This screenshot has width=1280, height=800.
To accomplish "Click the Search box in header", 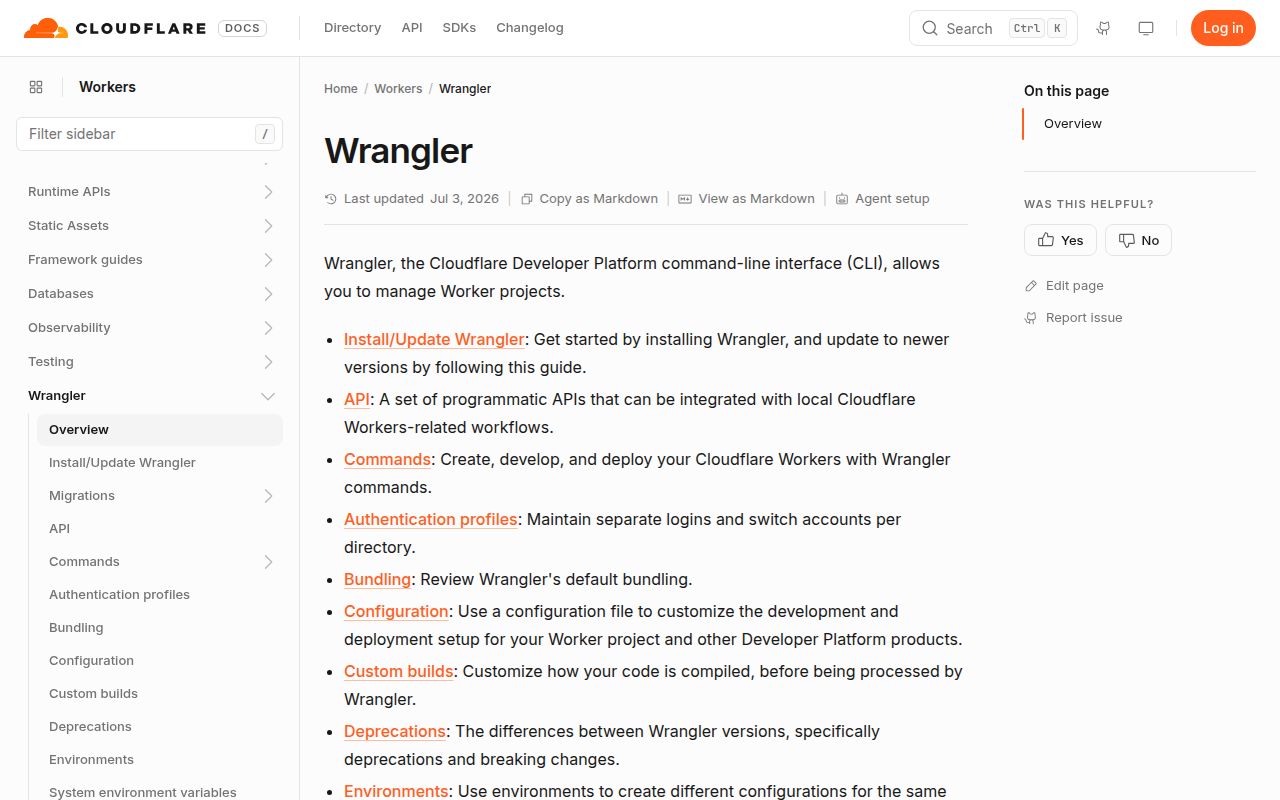I will [993, 28].
